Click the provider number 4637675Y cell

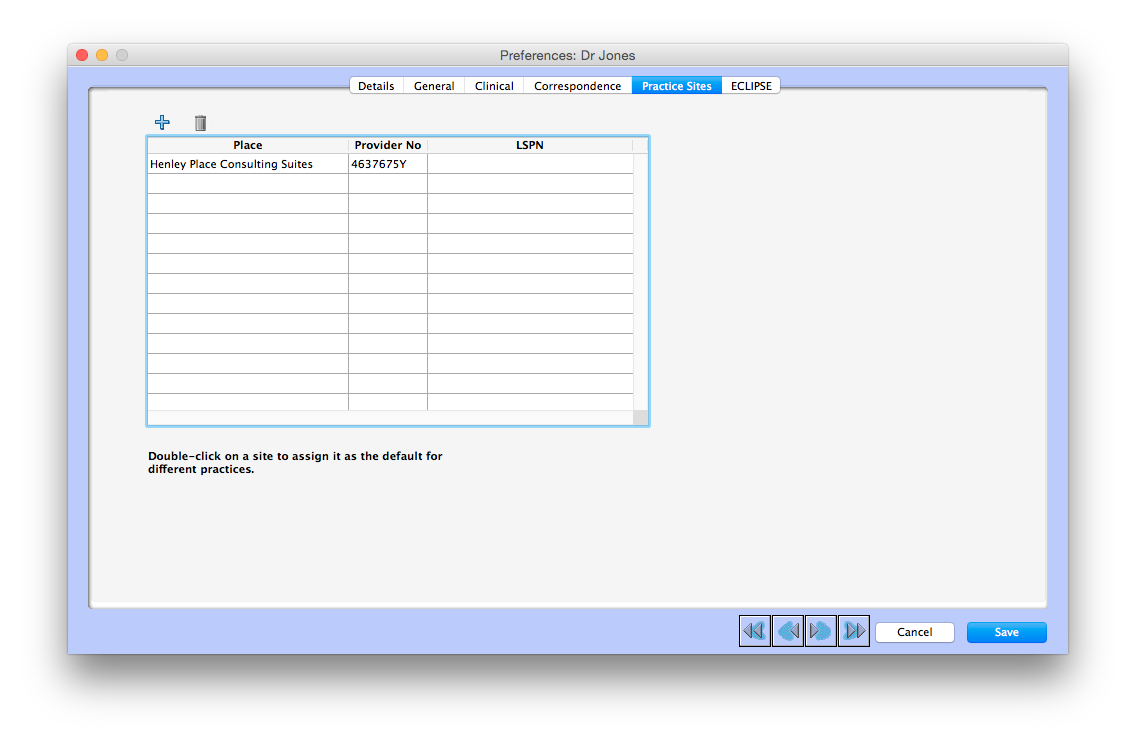[386, 163]
